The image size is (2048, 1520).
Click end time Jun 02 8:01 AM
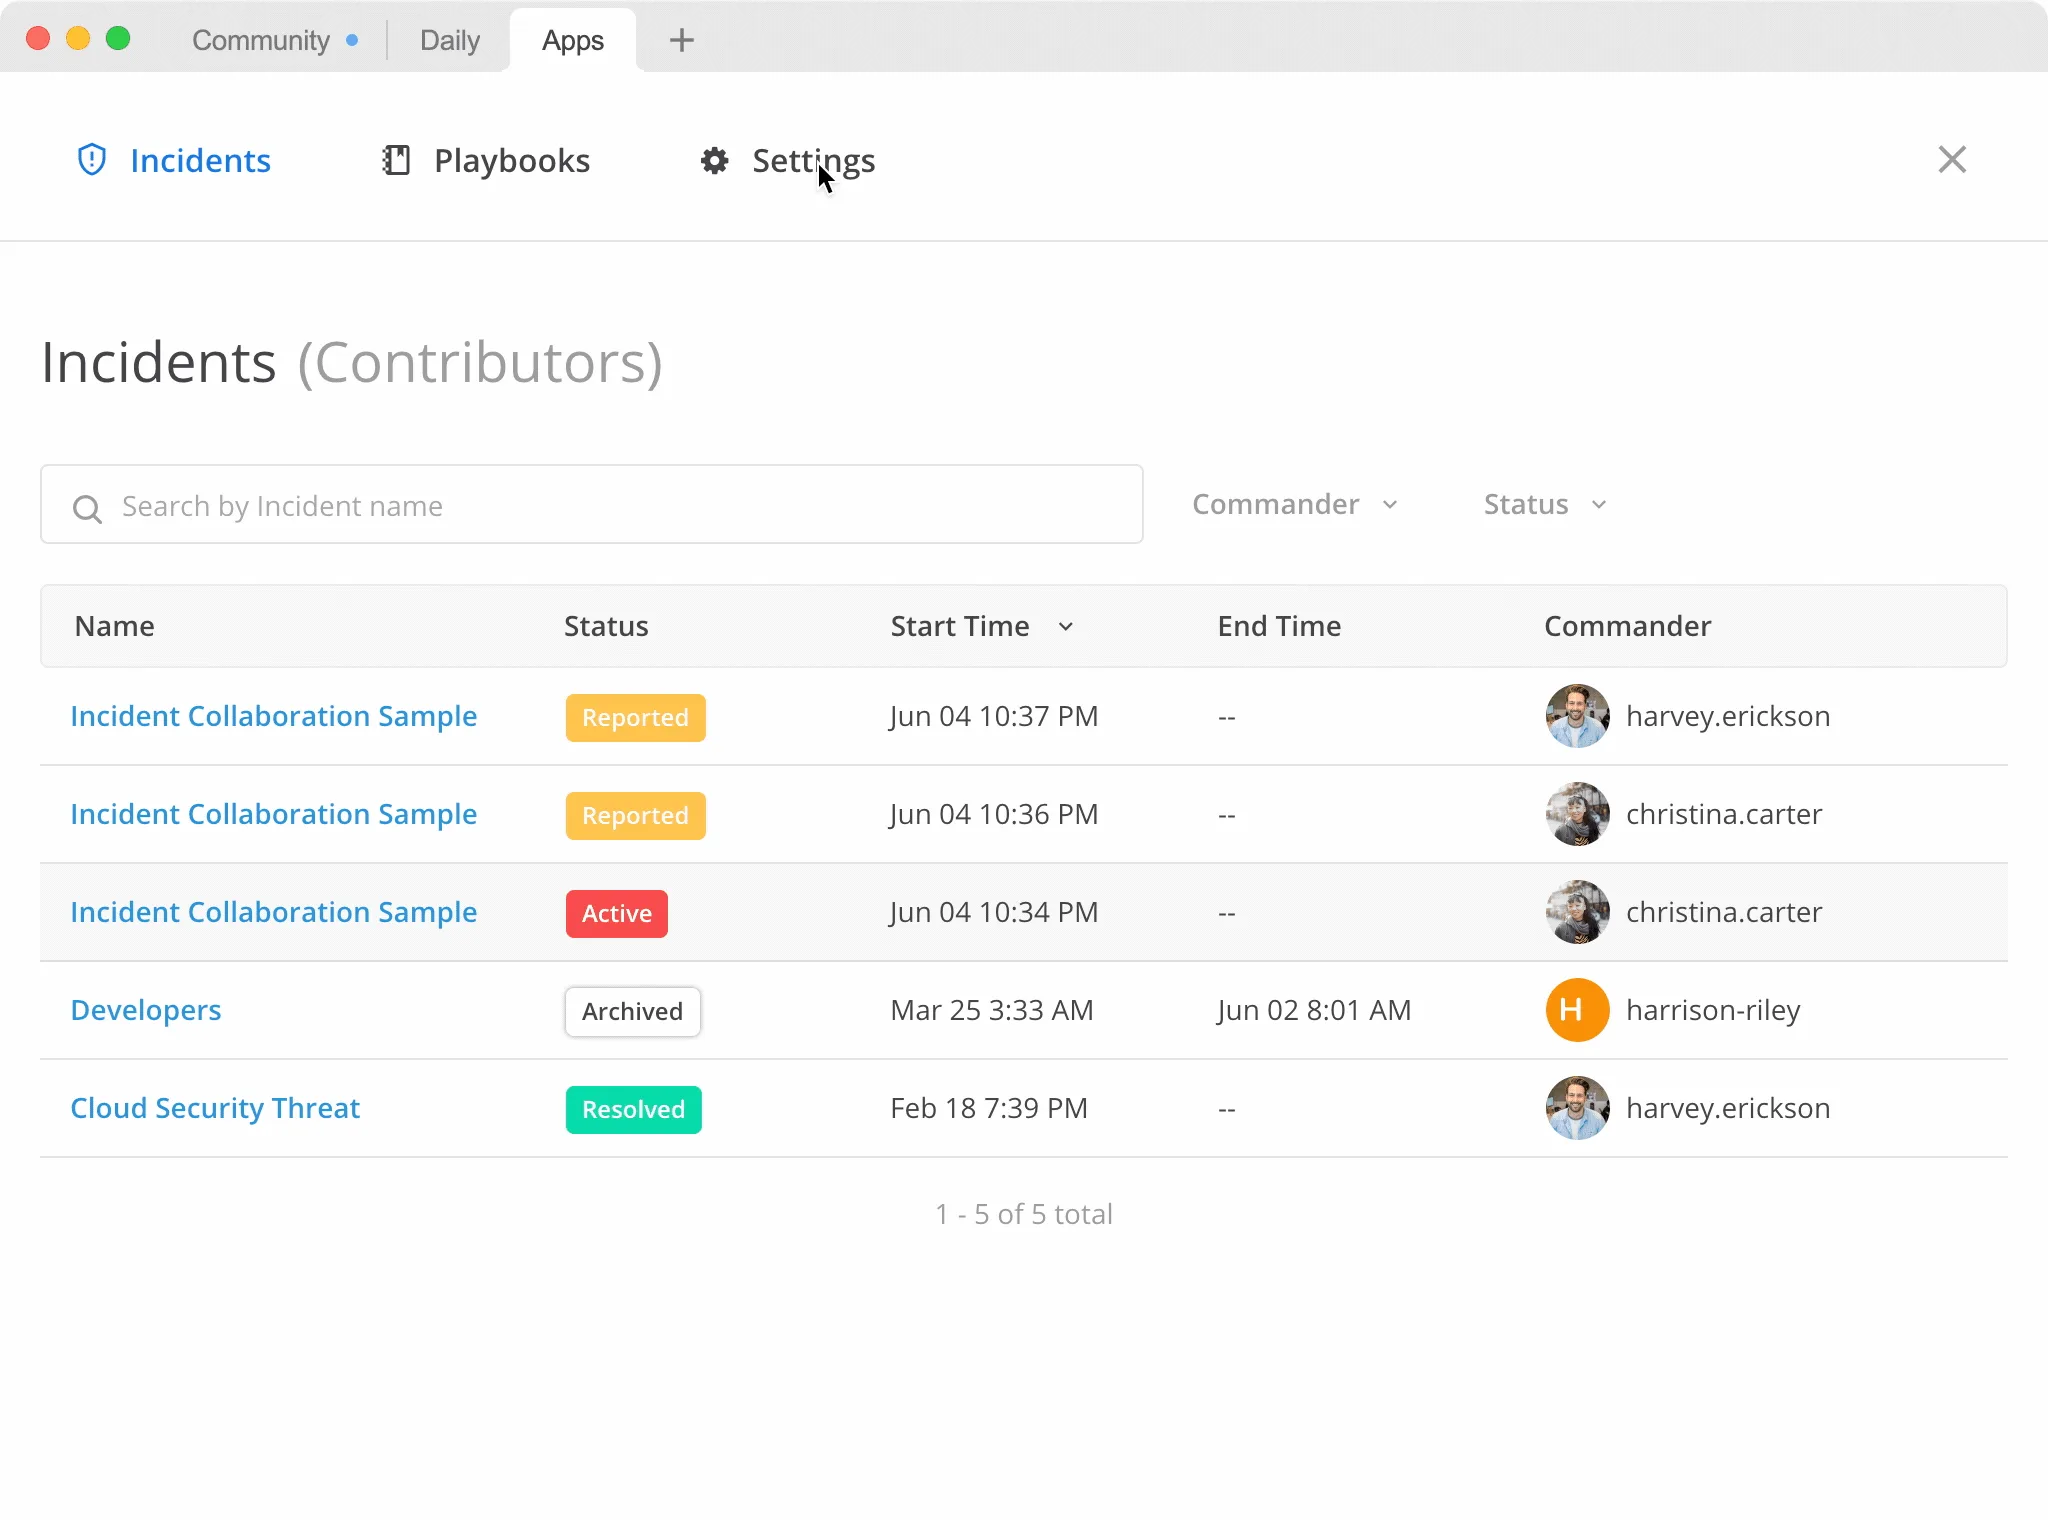tap(1314, 1010)
